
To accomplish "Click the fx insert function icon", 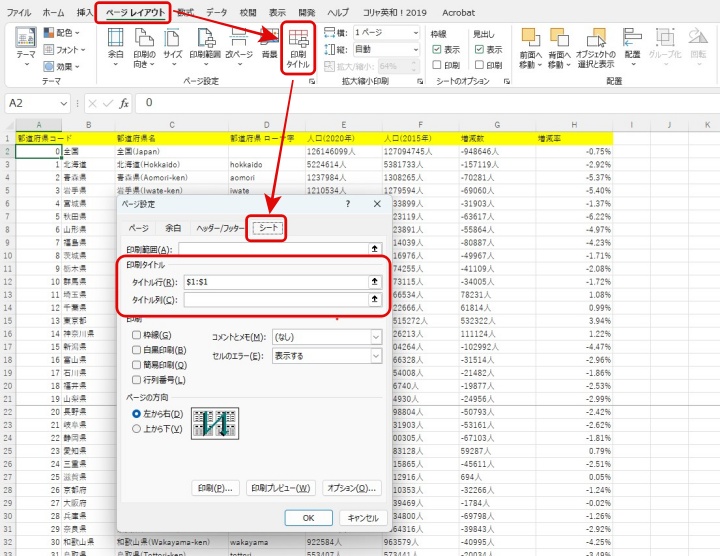I will pyautogui.click(x=124, y=103).
